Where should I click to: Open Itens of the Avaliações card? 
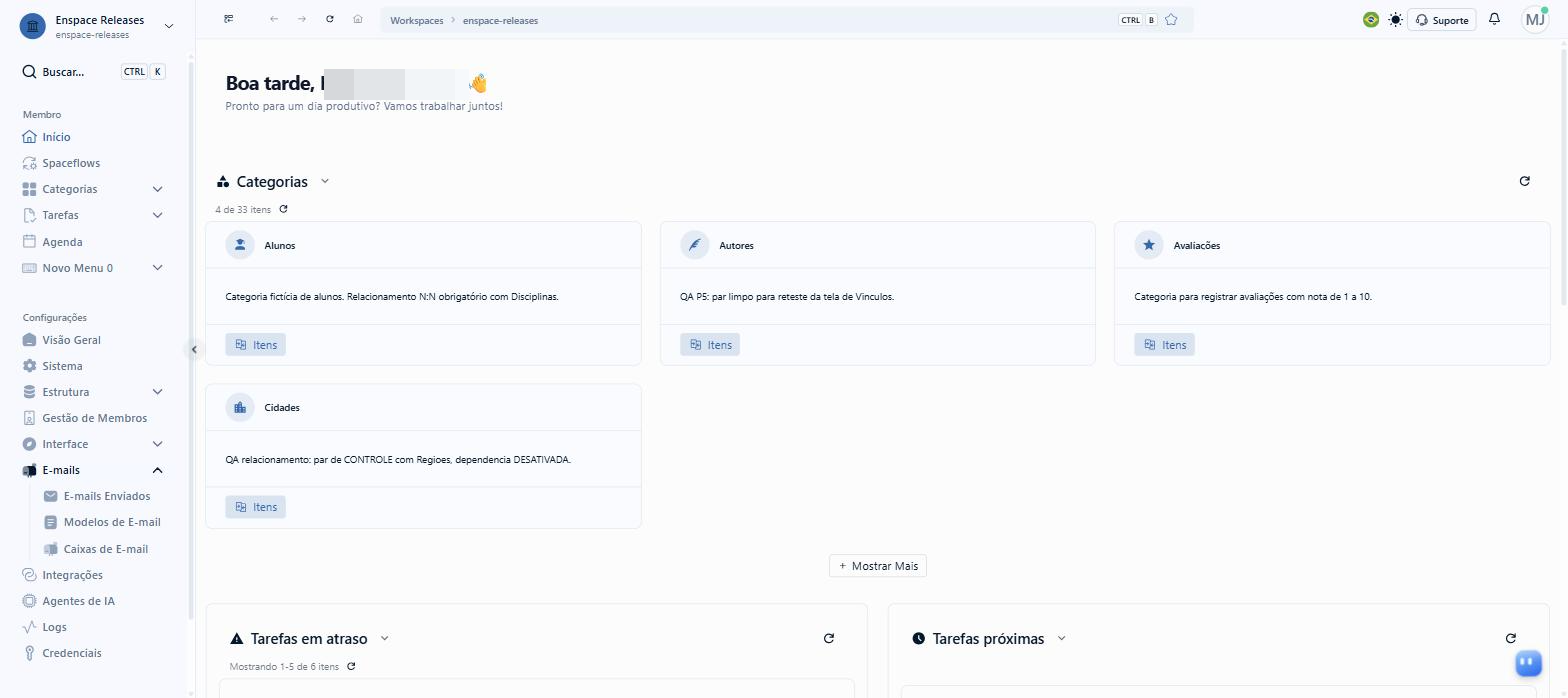[x=1164, y=345]
